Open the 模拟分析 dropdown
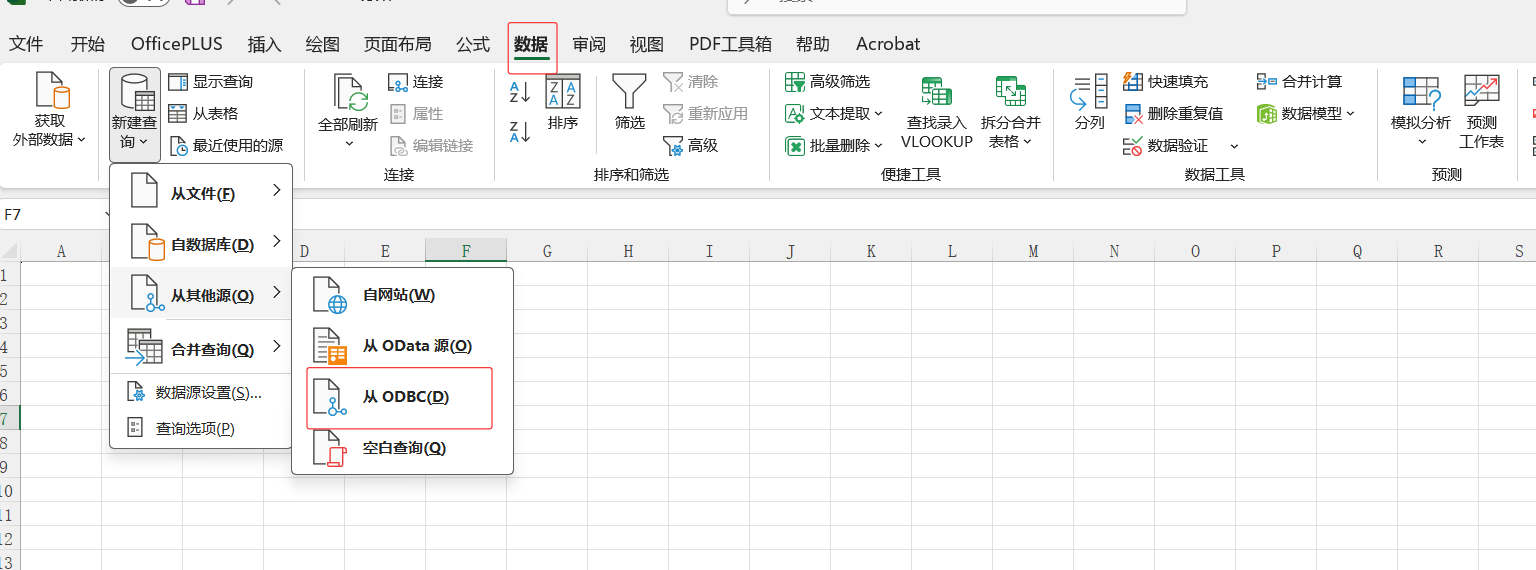1536x570 pixels. pos(1421,112)
